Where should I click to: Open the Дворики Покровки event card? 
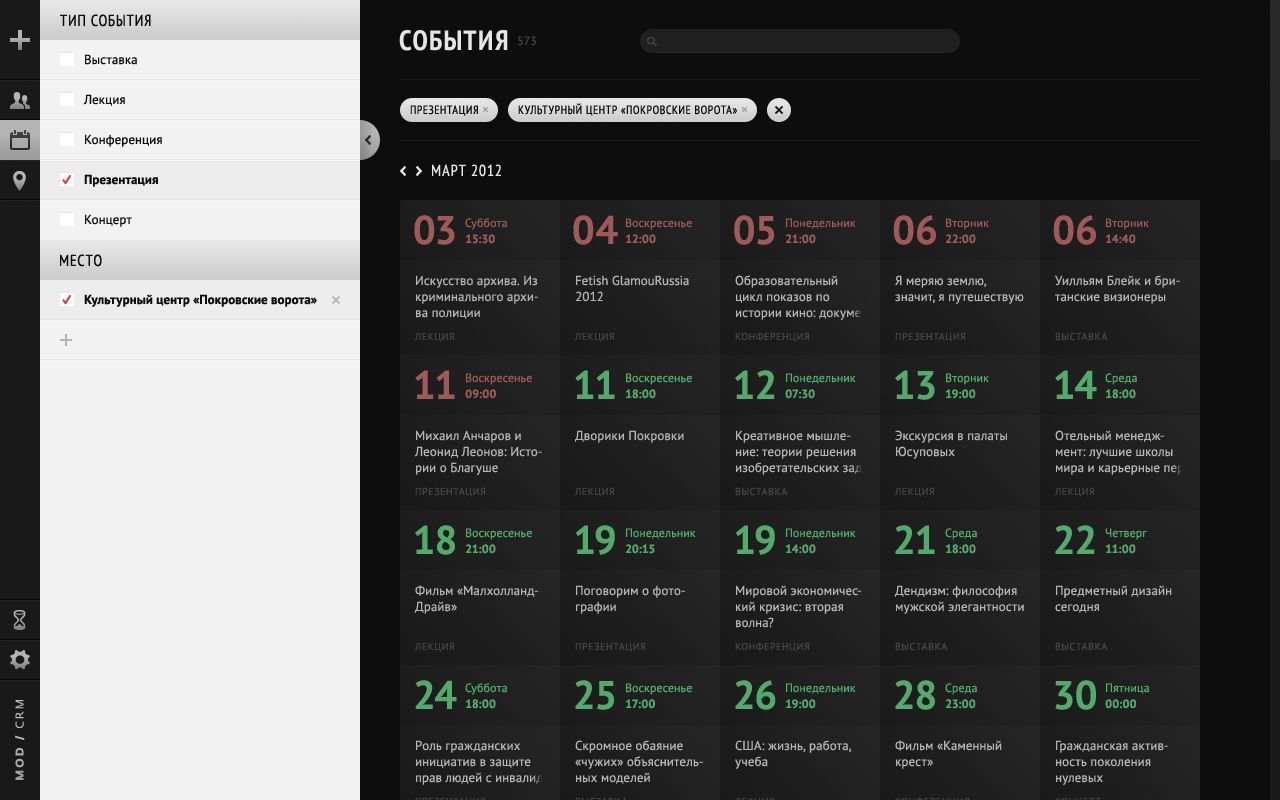[640, 433]
